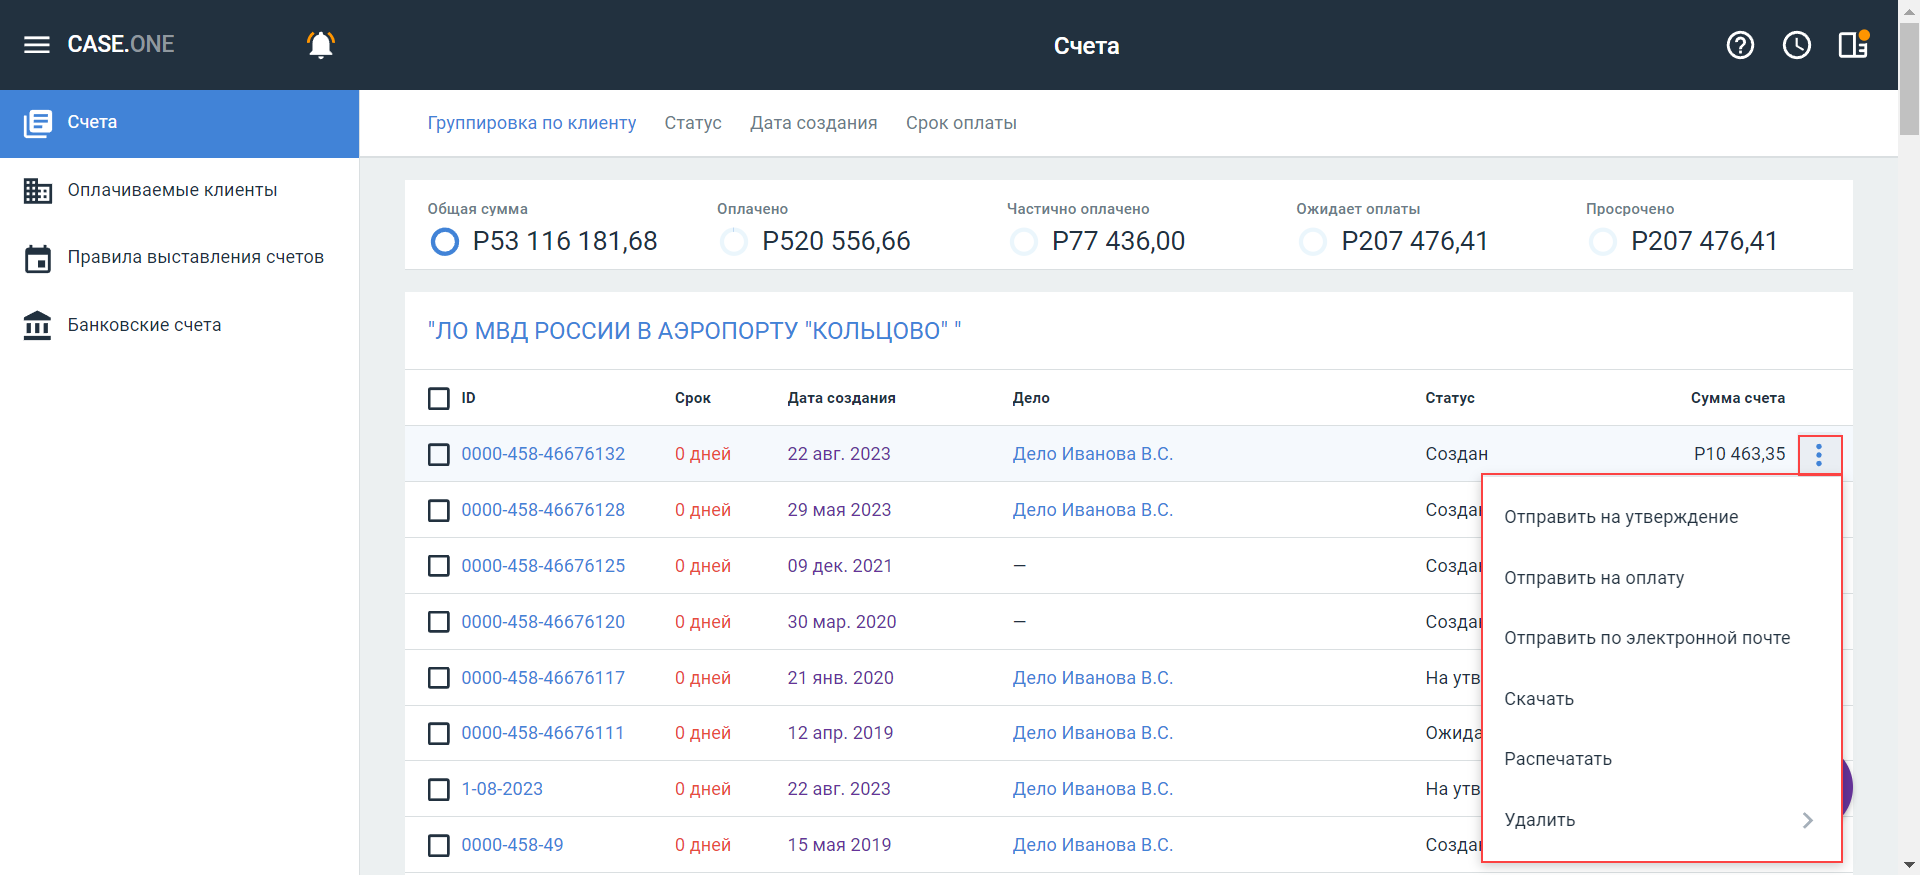Click the vertical scrollbar thumb
The image size is (1920, 875).
[1909, 80]
